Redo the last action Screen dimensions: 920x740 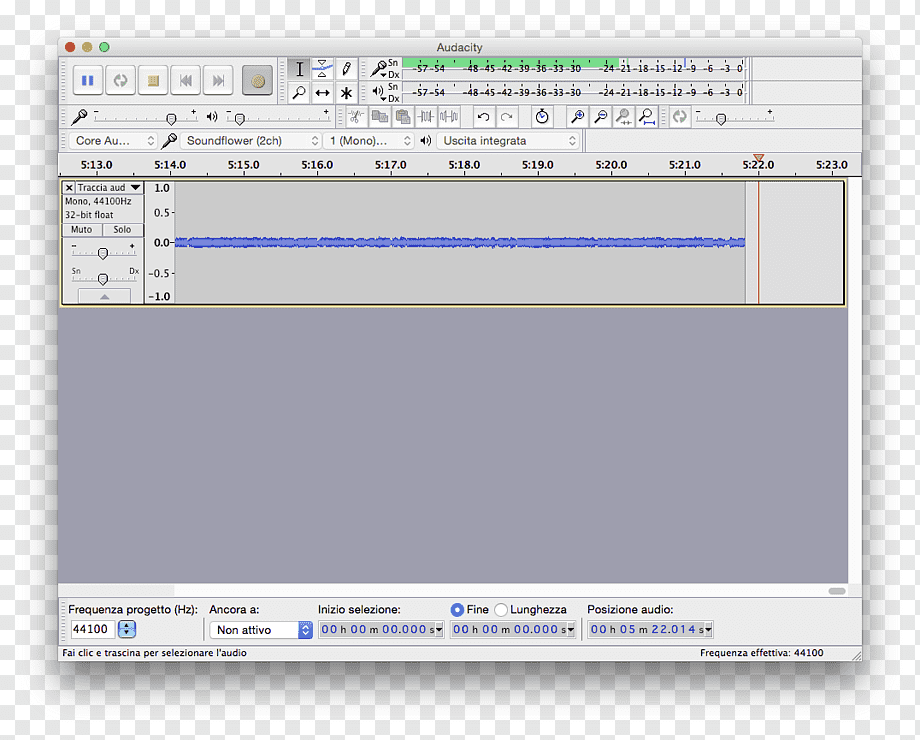507,117
